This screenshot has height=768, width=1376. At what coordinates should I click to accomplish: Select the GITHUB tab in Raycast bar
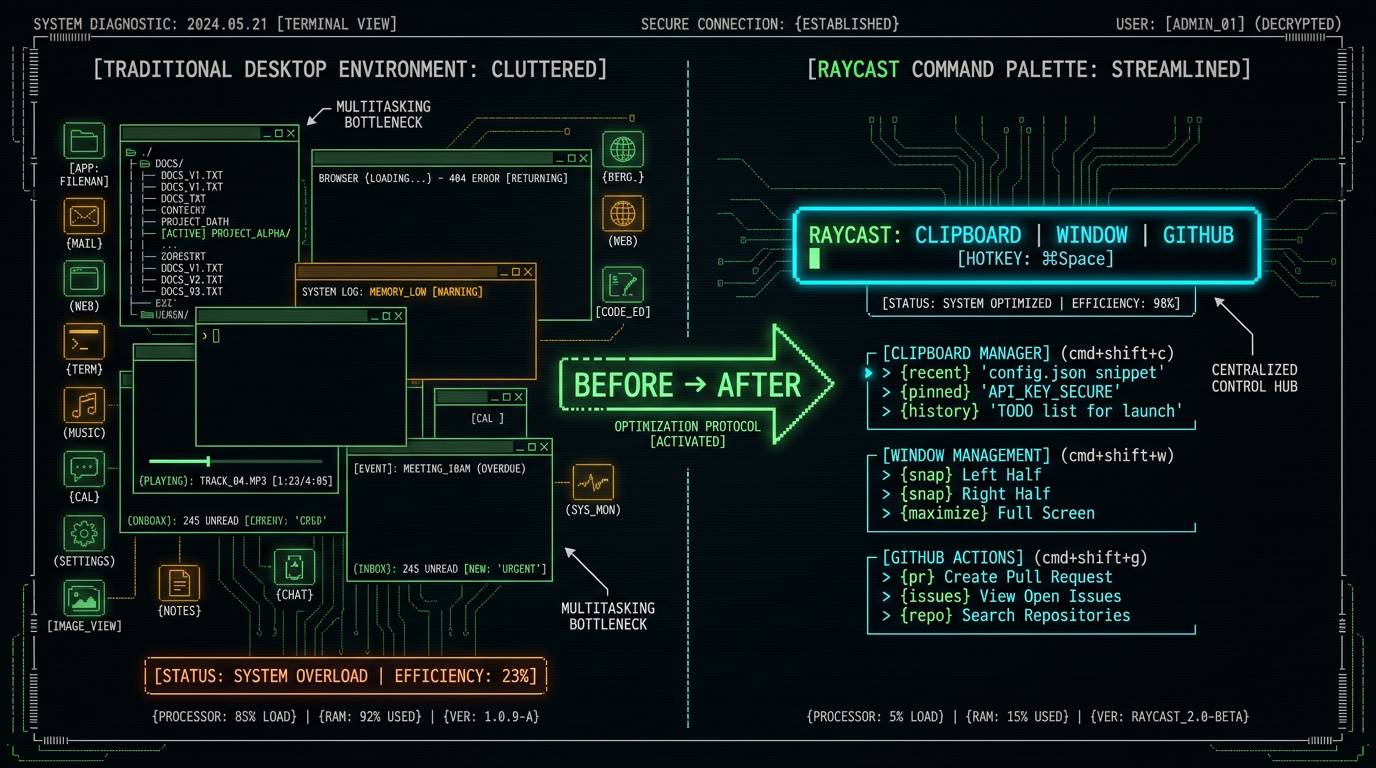point(1198,235)
